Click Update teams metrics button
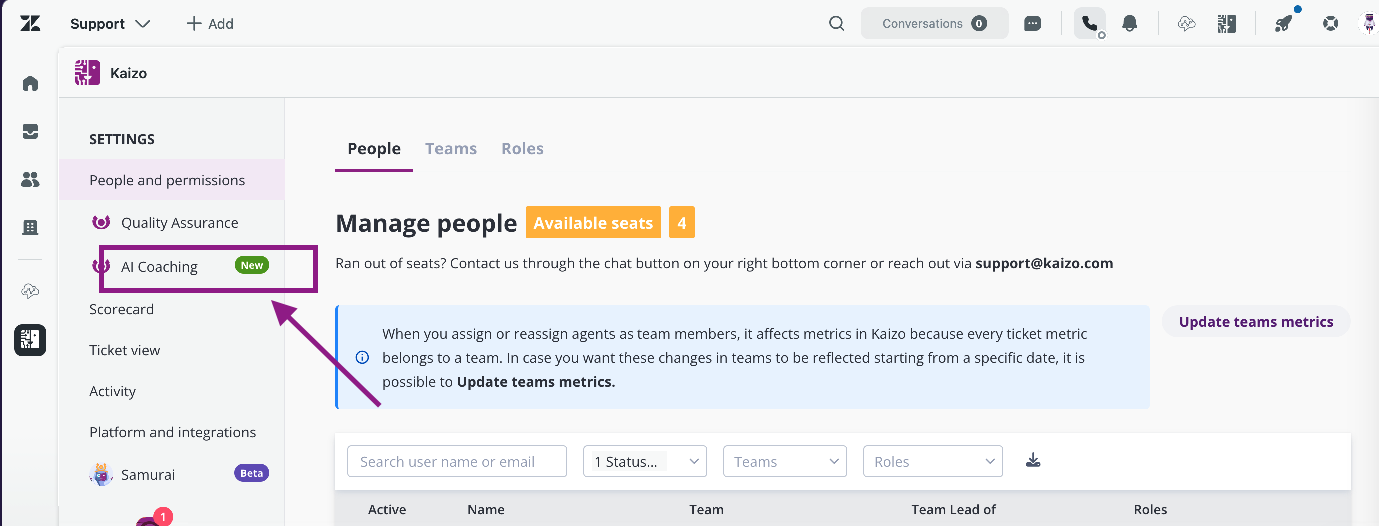This screenshot has width=1379, height=526. (x=1256, y=322)
